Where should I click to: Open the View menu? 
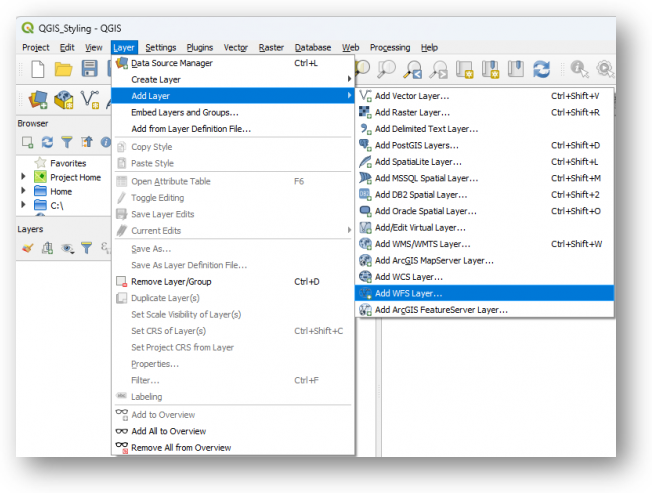pyautogui.click(x=94, y=47)
